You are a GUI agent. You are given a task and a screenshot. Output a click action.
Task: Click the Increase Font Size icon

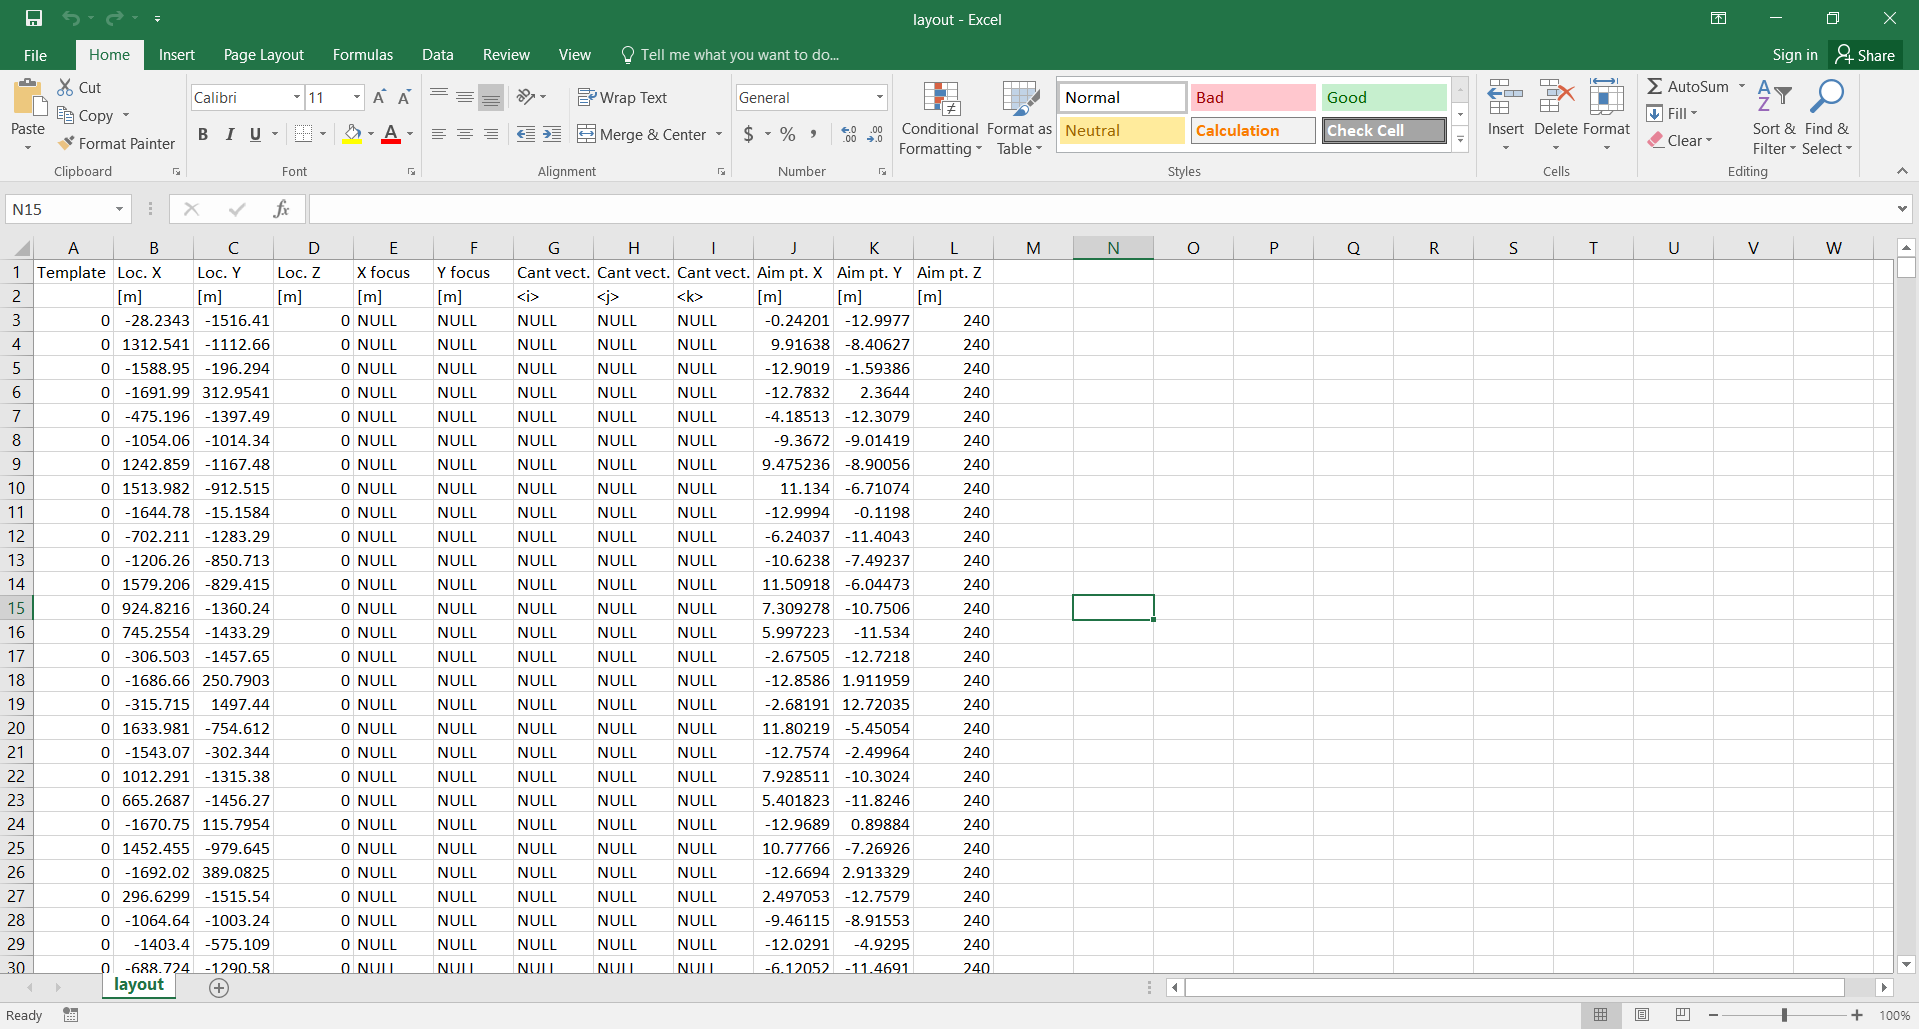pos(380,97)
